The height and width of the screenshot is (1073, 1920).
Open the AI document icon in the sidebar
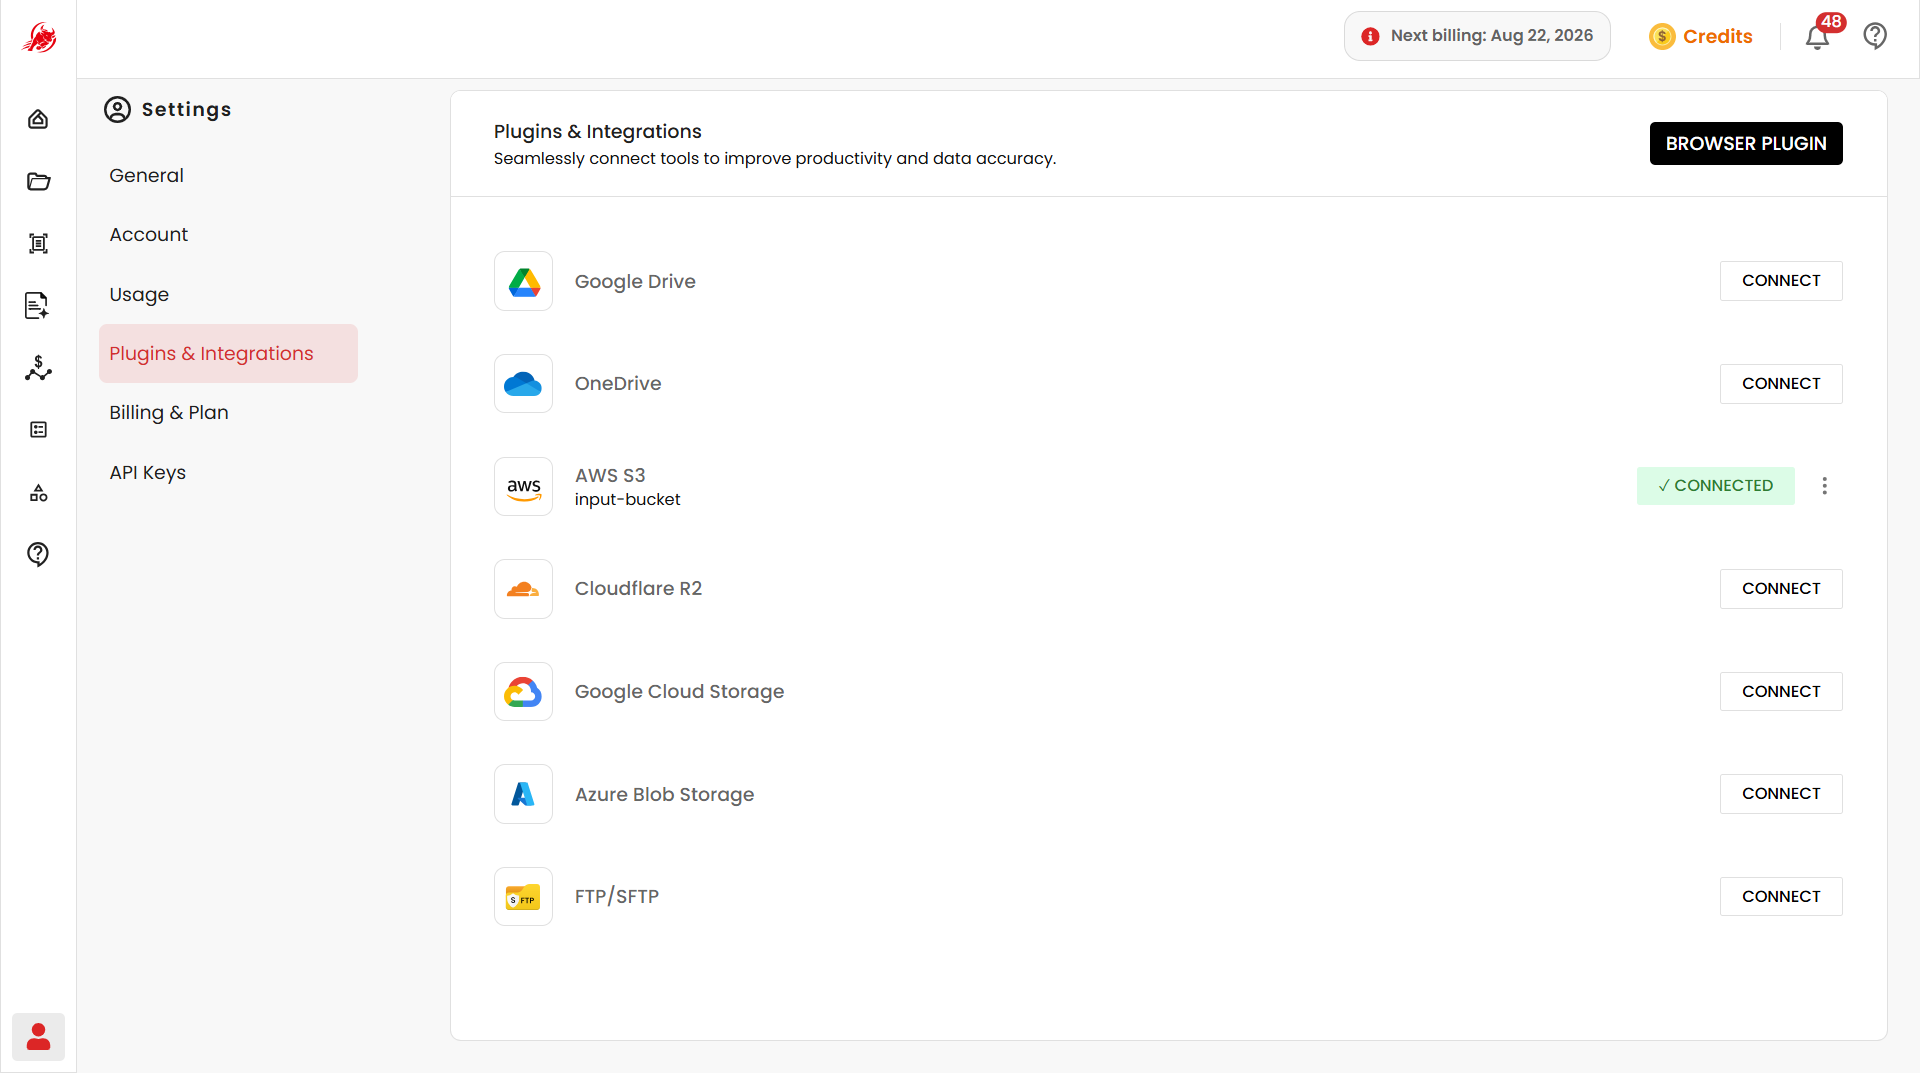(38, 305)
